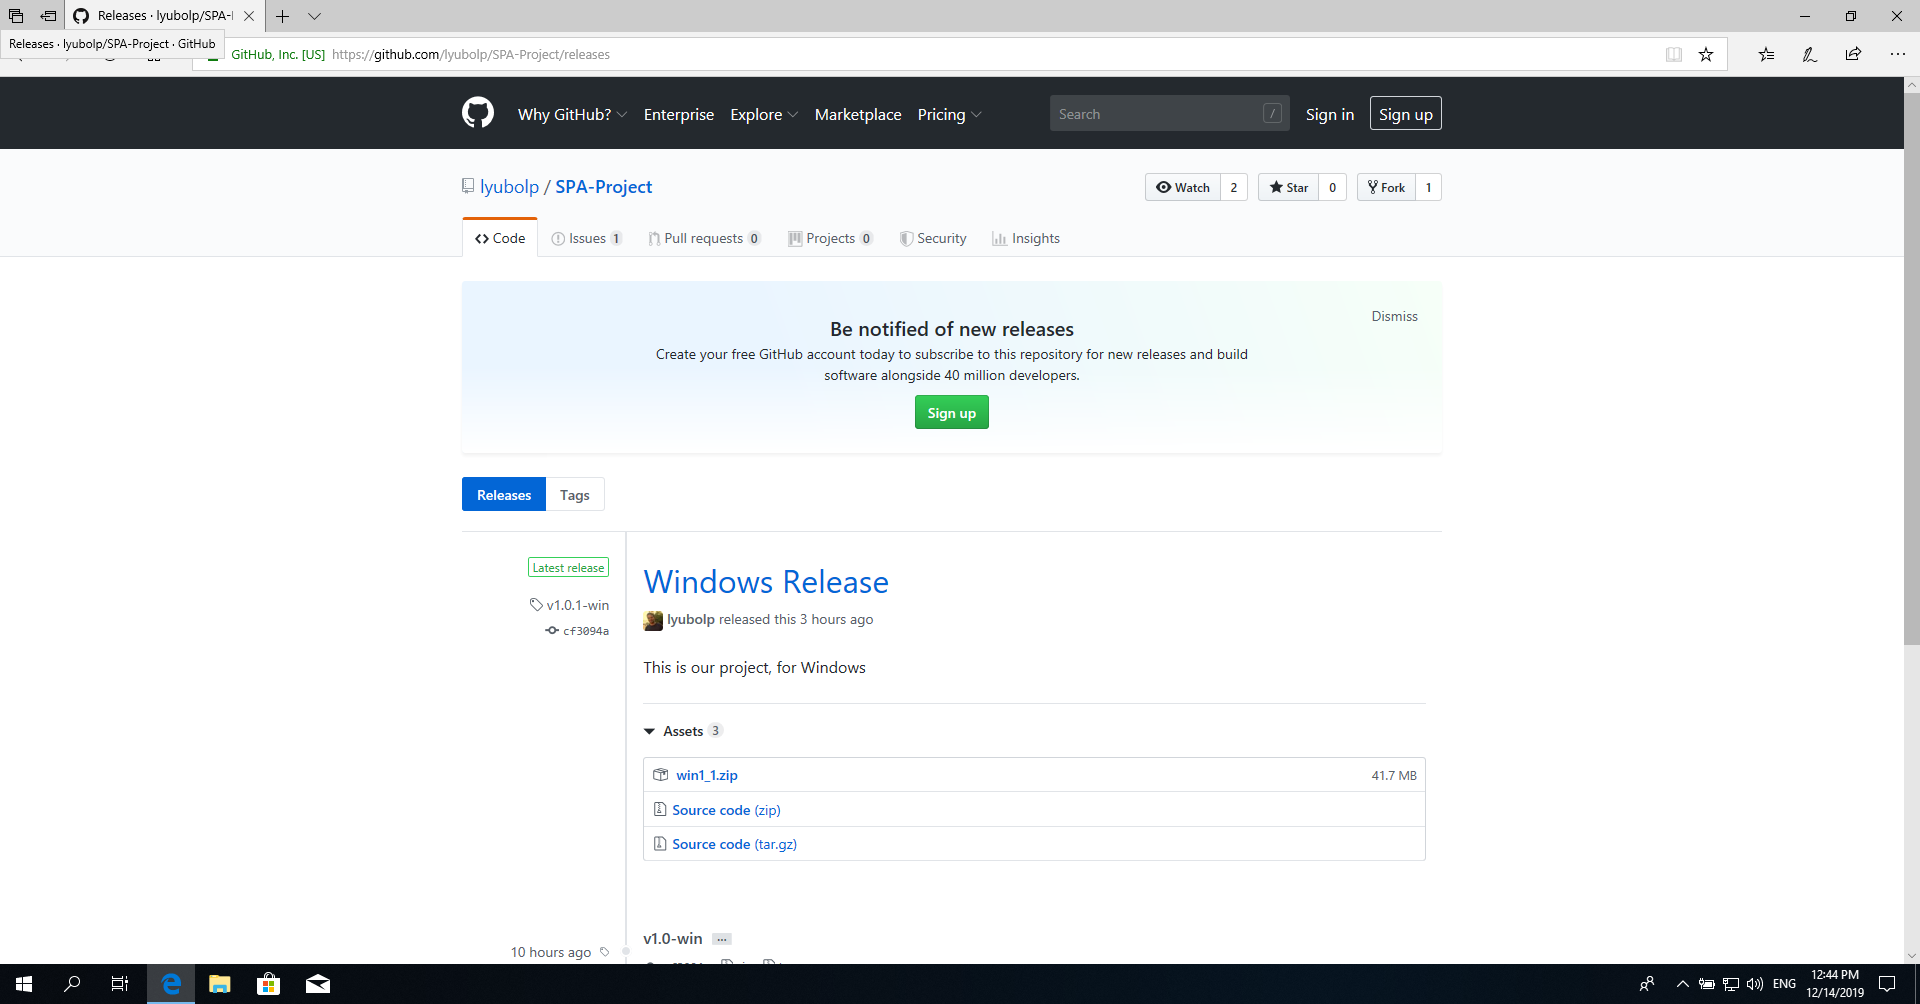1920x1004 pixels.
Task: Open a new browser tab
Action: pos(283,16)
